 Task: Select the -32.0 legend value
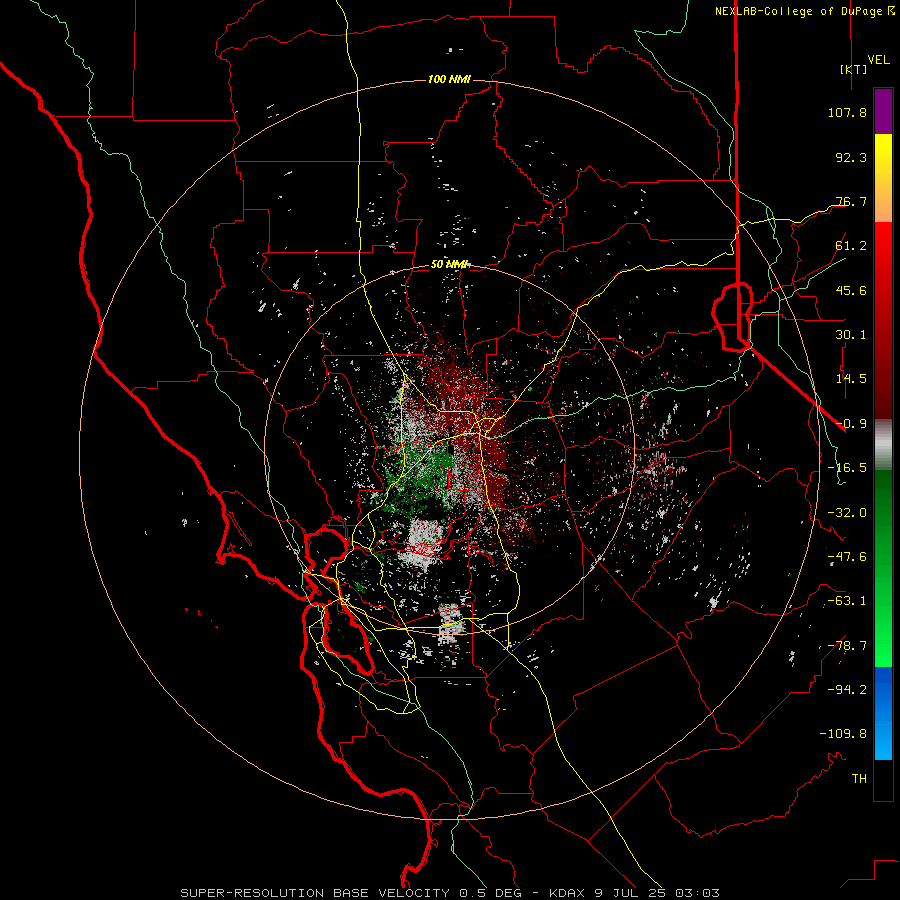click(x=847, y=513)
